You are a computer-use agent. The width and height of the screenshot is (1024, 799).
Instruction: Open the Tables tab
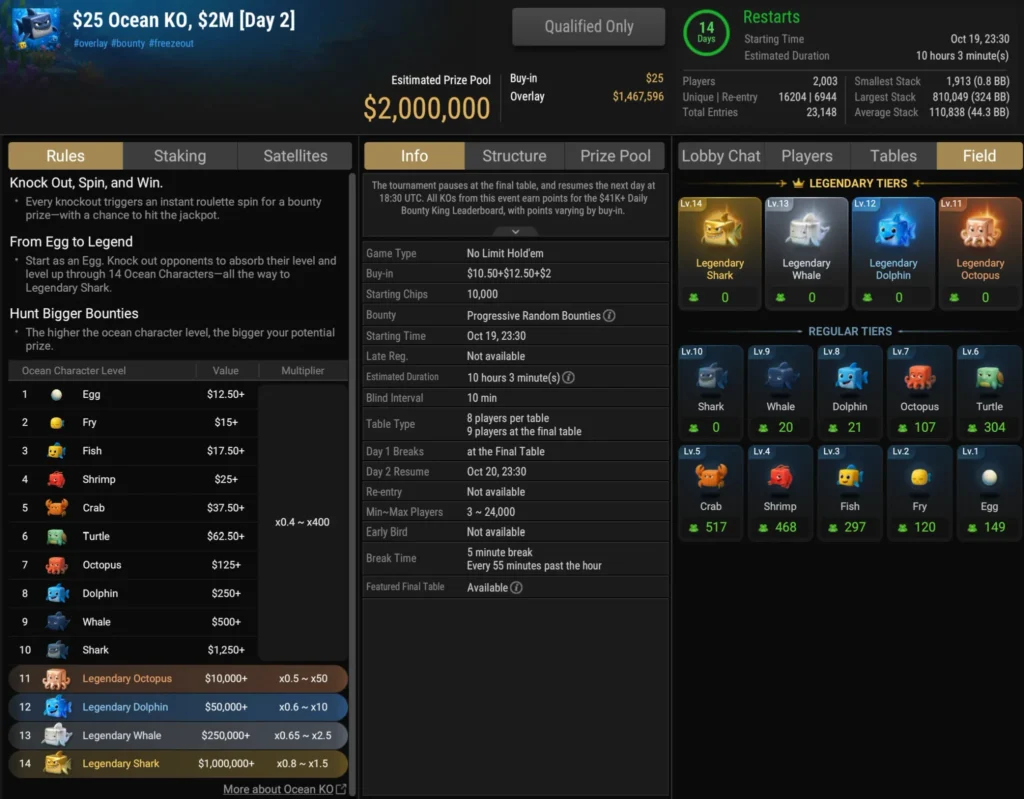tap(893, 156)
